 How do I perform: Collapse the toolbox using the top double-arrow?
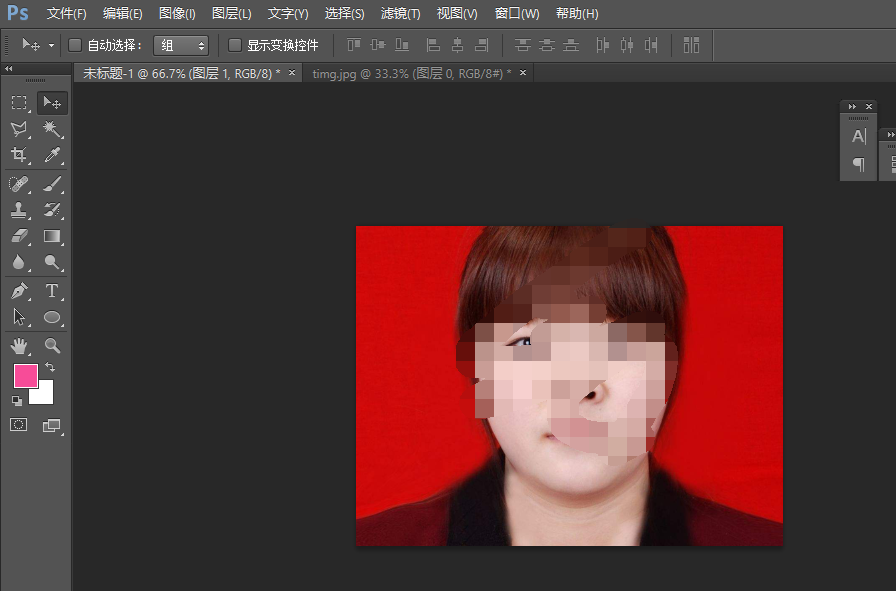10,68
